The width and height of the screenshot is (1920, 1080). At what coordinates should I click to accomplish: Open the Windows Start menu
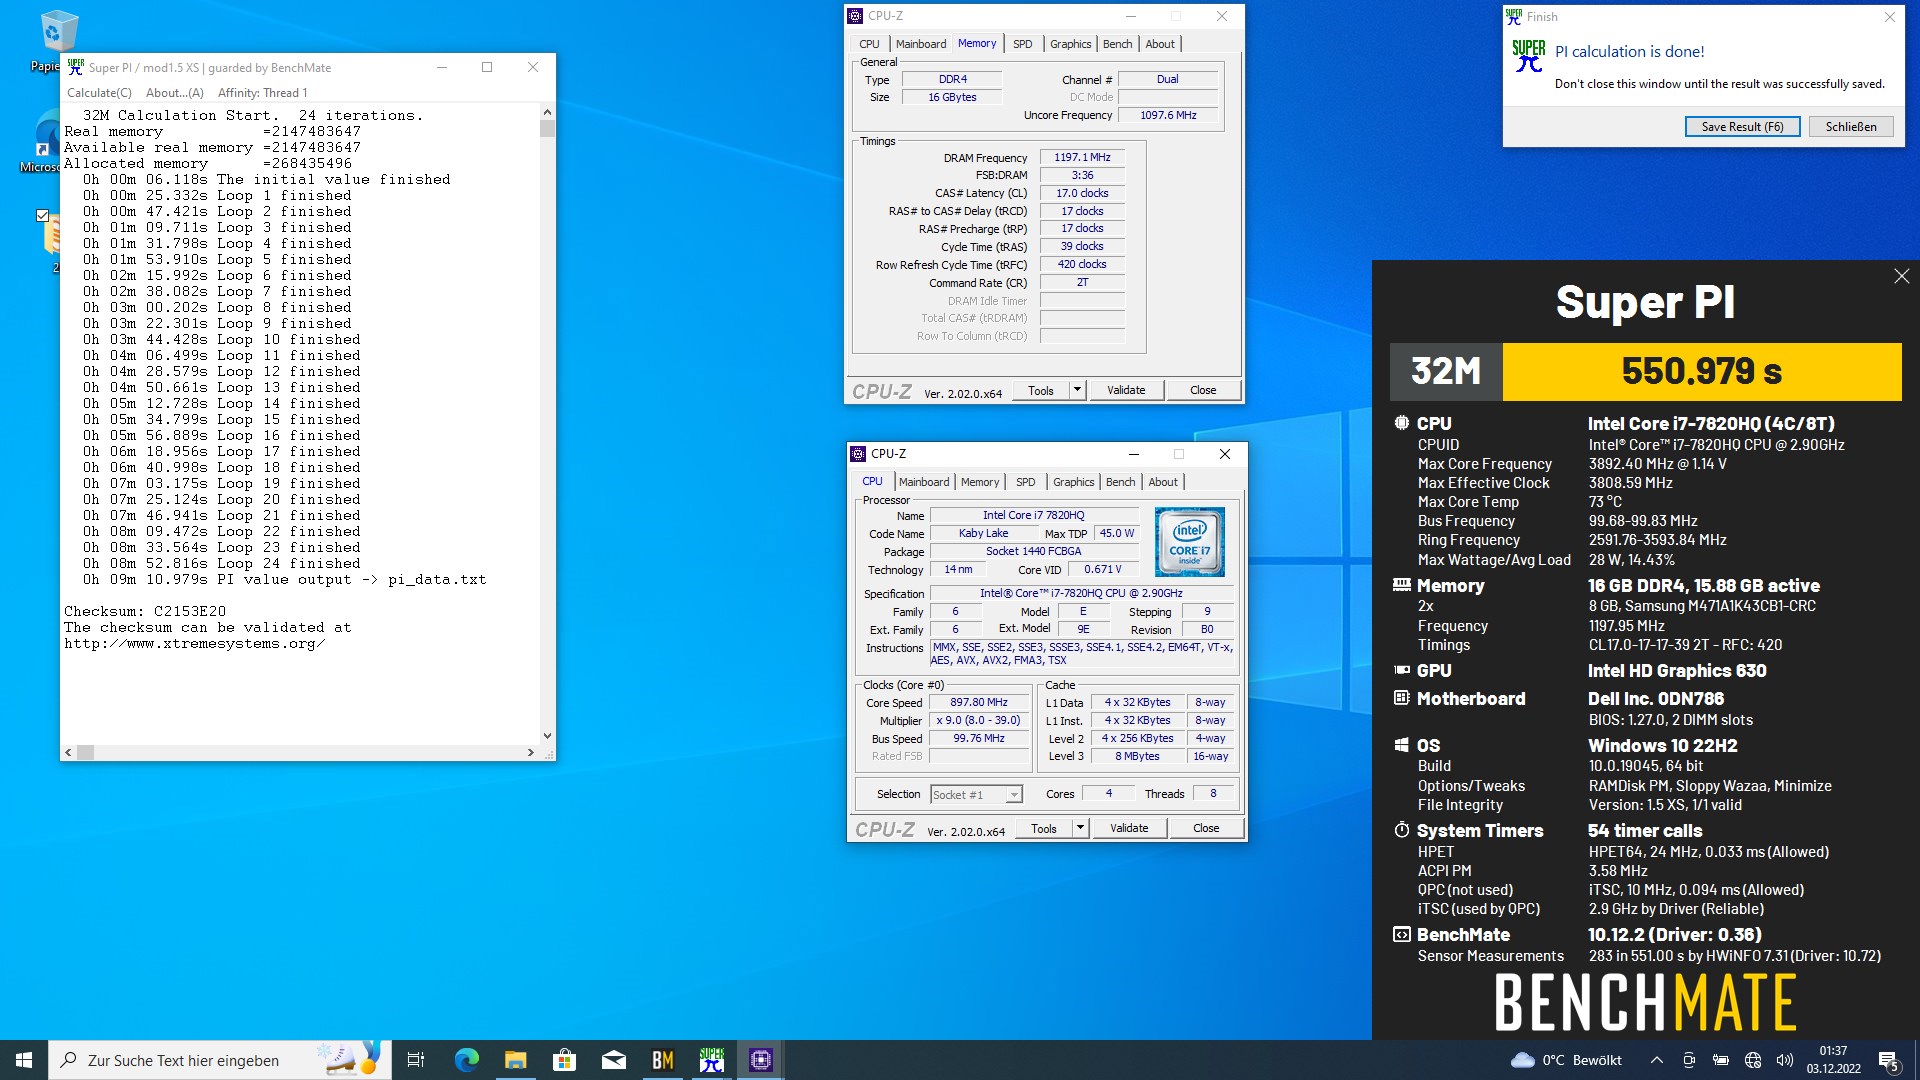pyautogui.click(x=24, y=1060)
